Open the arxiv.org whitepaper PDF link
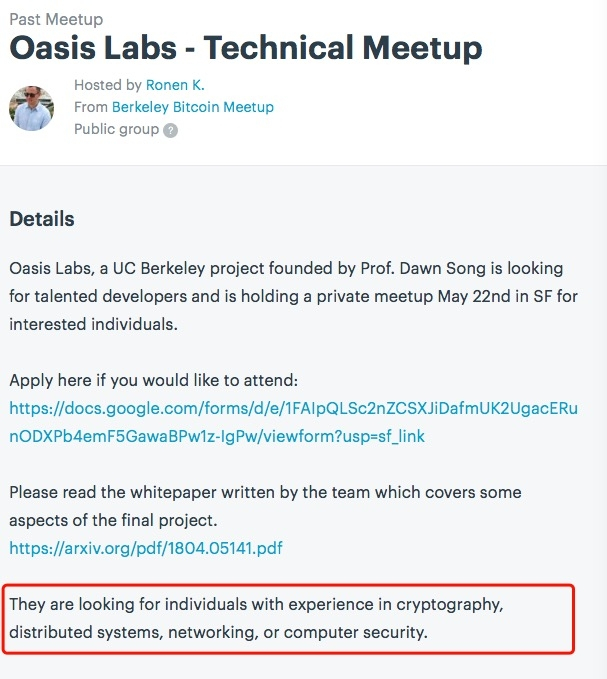Screen dimensions: 607x679 [146, 548]
